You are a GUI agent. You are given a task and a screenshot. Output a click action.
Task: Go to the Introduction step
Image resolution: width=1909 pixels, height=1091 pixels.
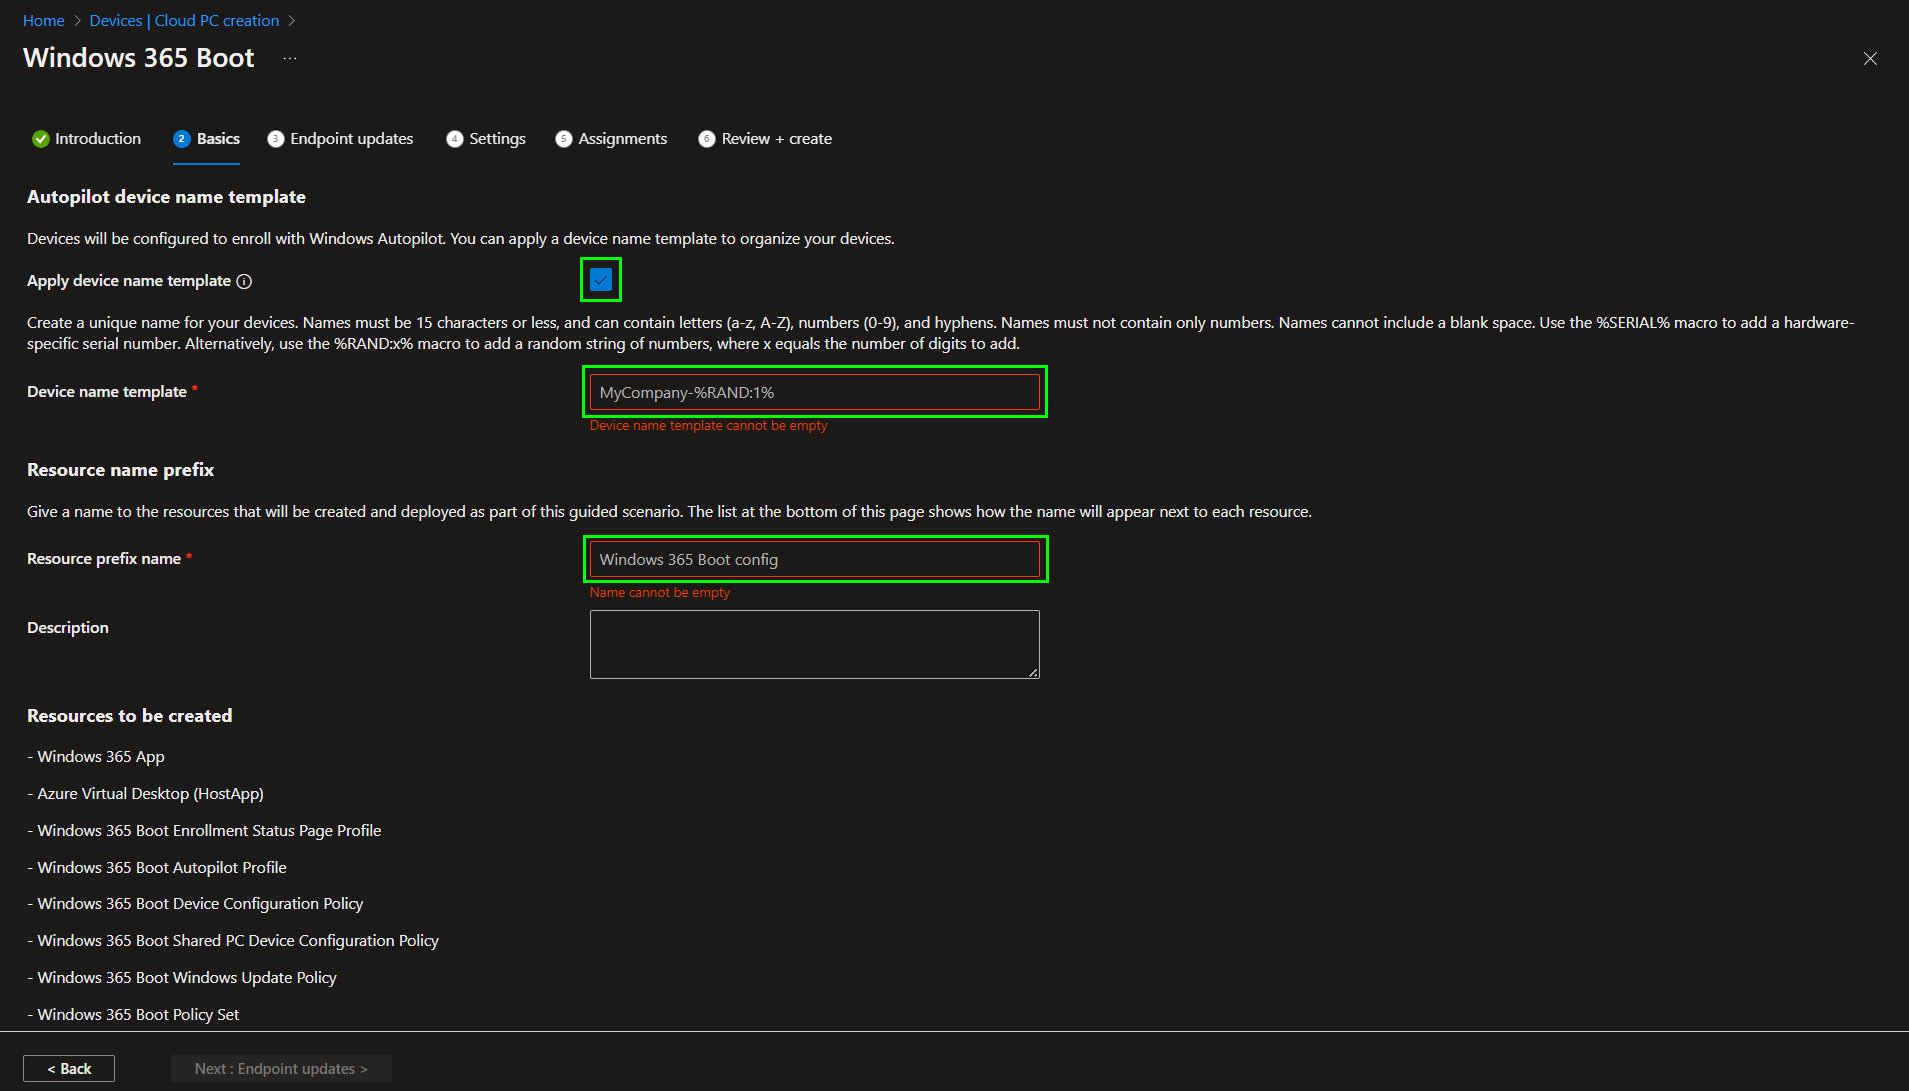(x=87, y=139)
